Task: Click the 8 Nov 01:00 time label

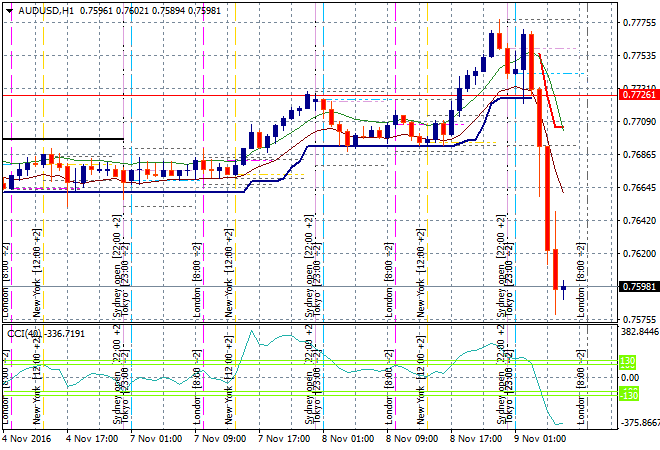Action: pyautogui.click(x=349, y=439)
